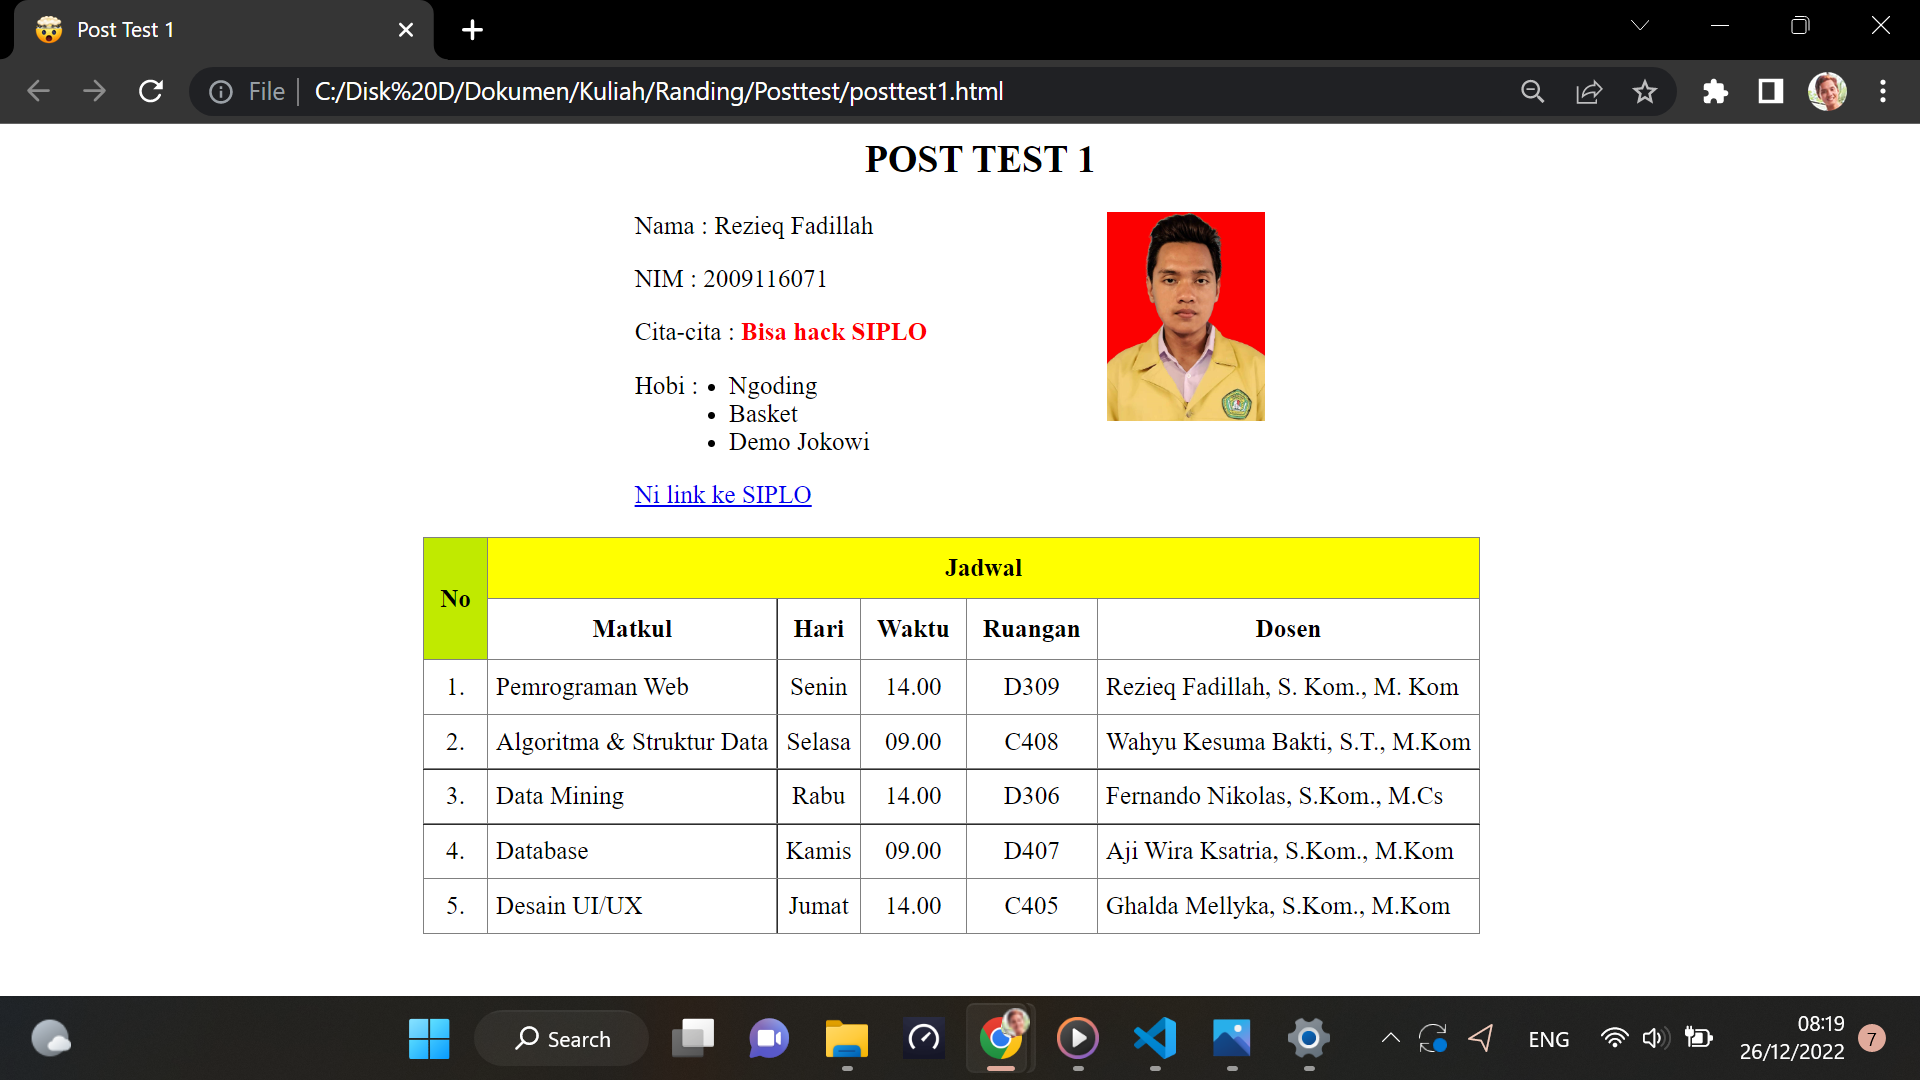Click the Chrome browser icon in the taskbar
Screen dimensions: 1920x1080
click(1001, 1039)
